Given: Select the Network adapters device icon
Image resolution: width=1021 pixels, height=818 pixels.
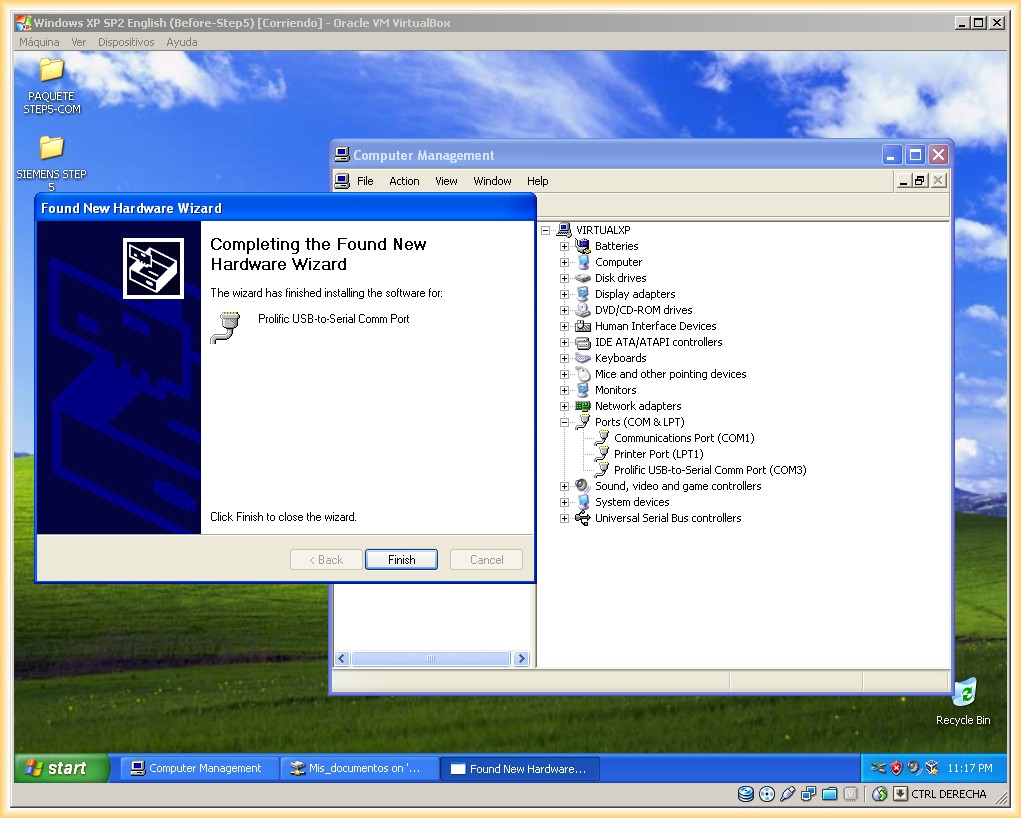Looking at the screenshot, I should 582,406.
